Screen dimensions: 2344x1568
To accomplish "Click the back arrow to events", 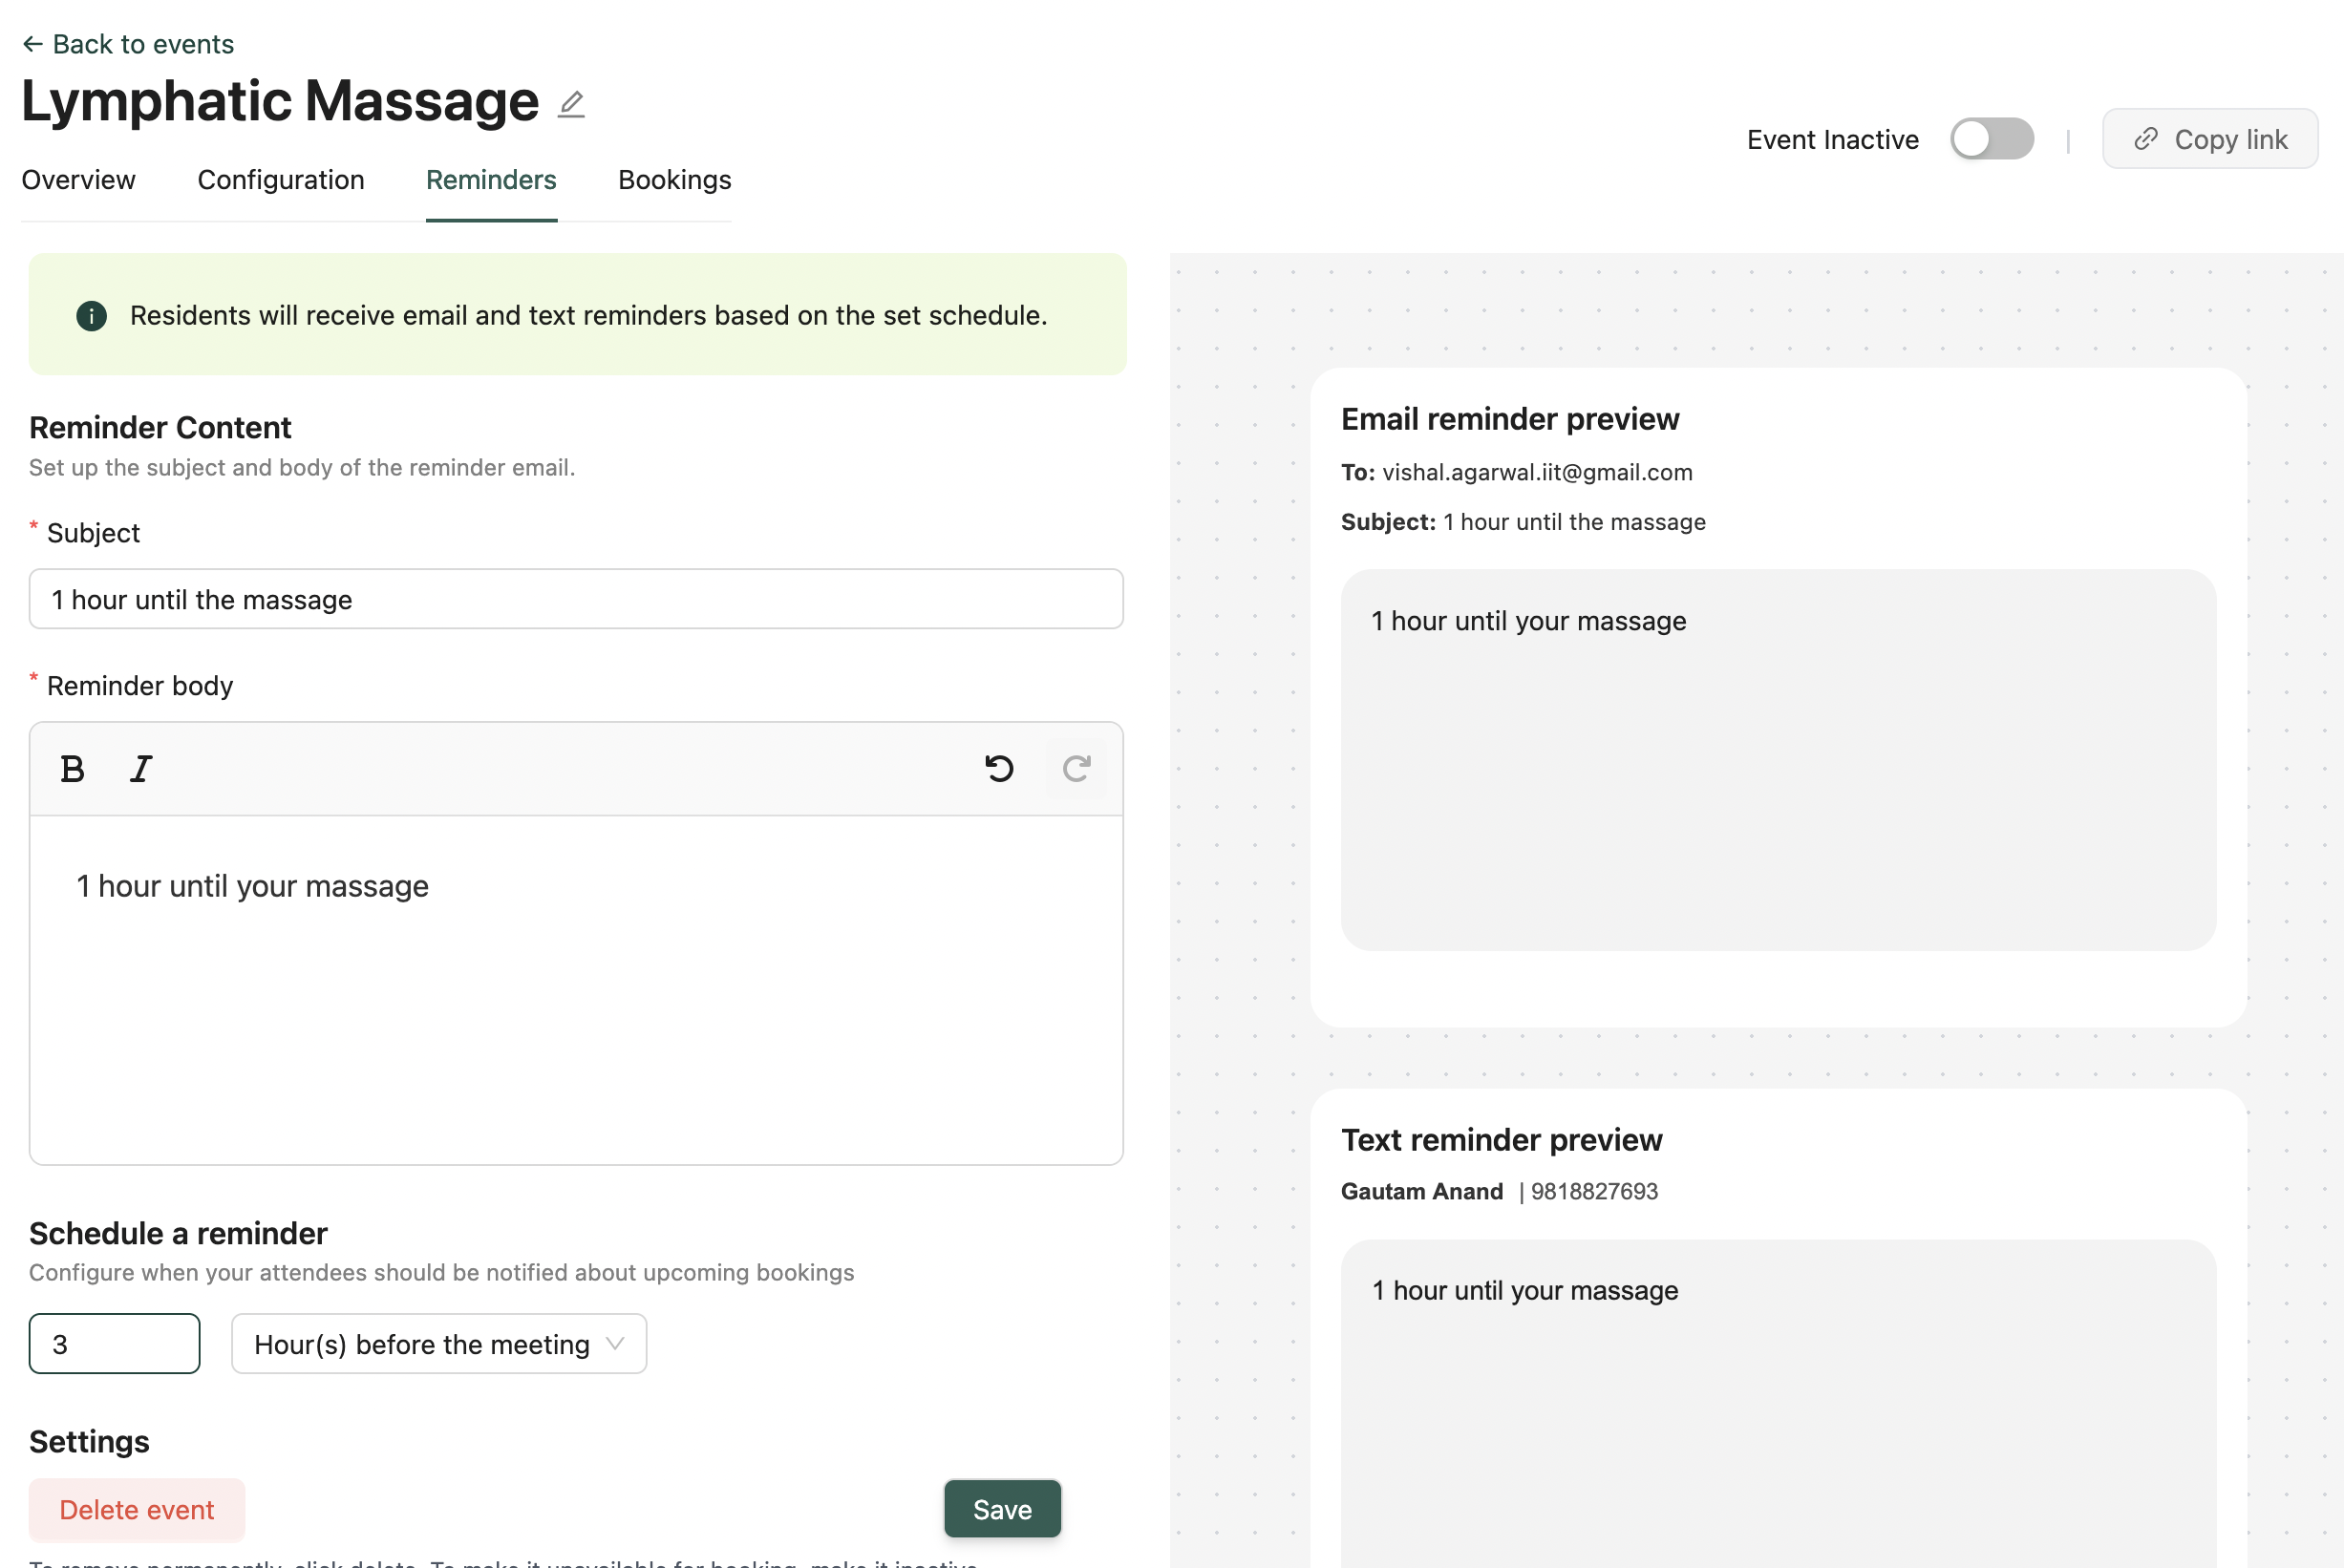I will coord(32,44).
